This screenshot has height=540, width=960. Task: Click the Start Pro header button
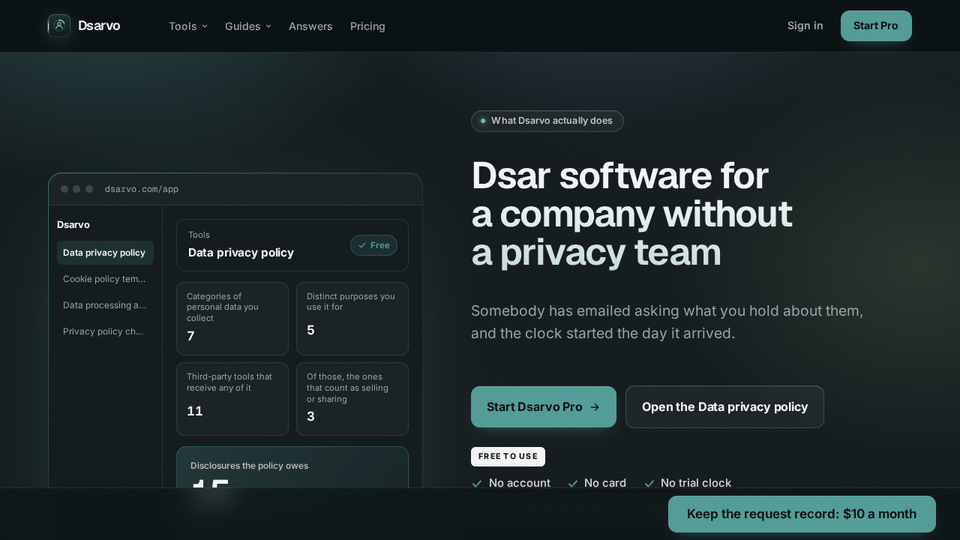876,26
